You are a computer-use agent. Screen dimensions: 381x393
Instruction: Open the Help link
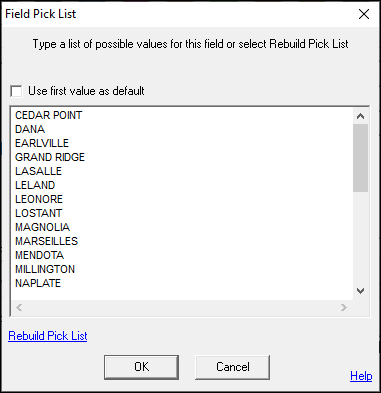pos(361,376)
